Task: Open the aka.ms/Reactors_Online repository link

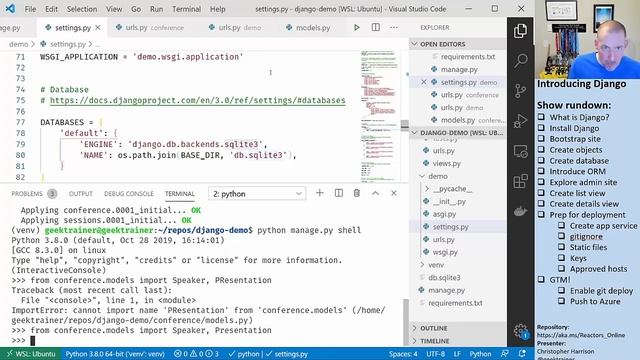Action: pyautogui.click(x=580, y=335)
